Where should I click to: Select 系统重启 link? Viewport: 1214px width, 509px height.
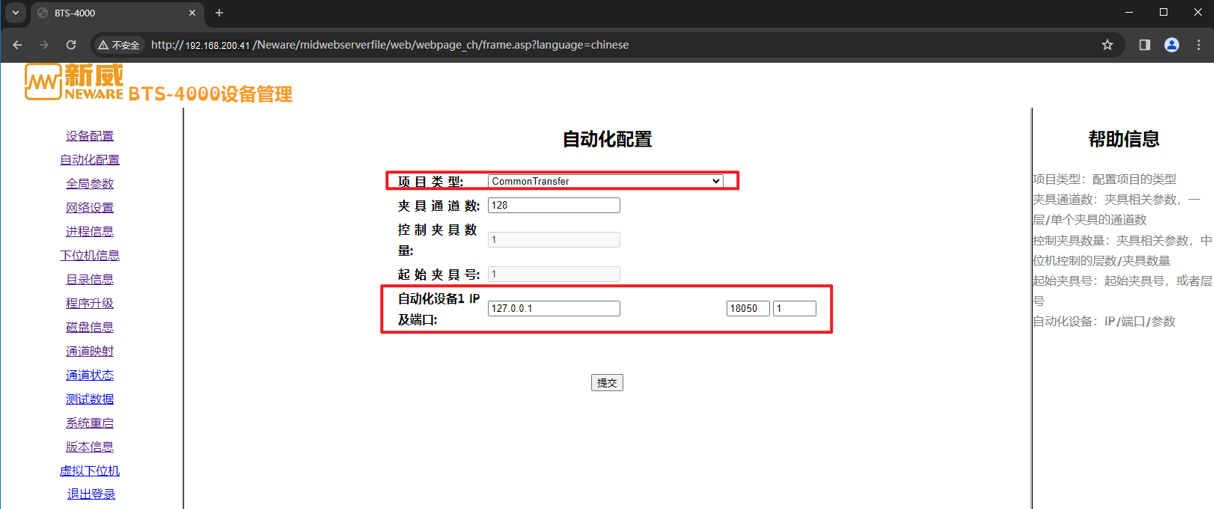point(90,424)
